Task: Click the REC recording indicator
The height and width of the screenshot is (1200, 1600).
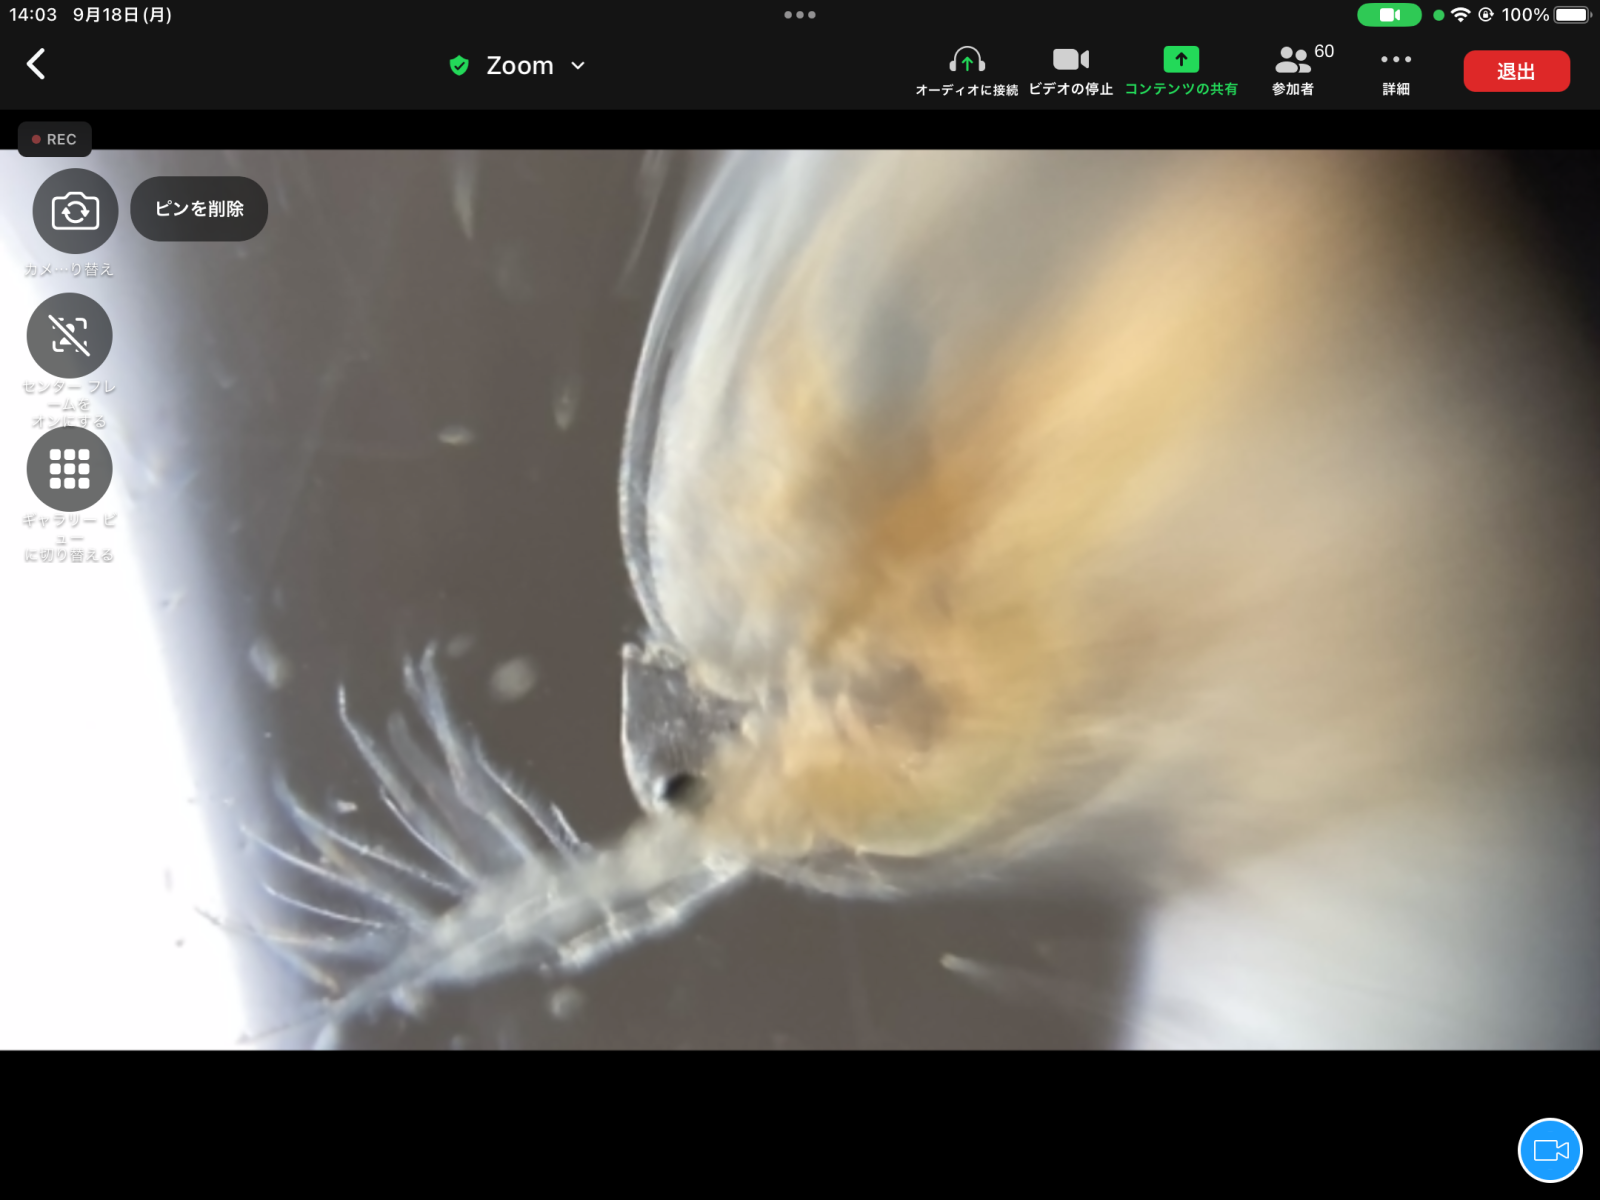Action: [55, 139]
